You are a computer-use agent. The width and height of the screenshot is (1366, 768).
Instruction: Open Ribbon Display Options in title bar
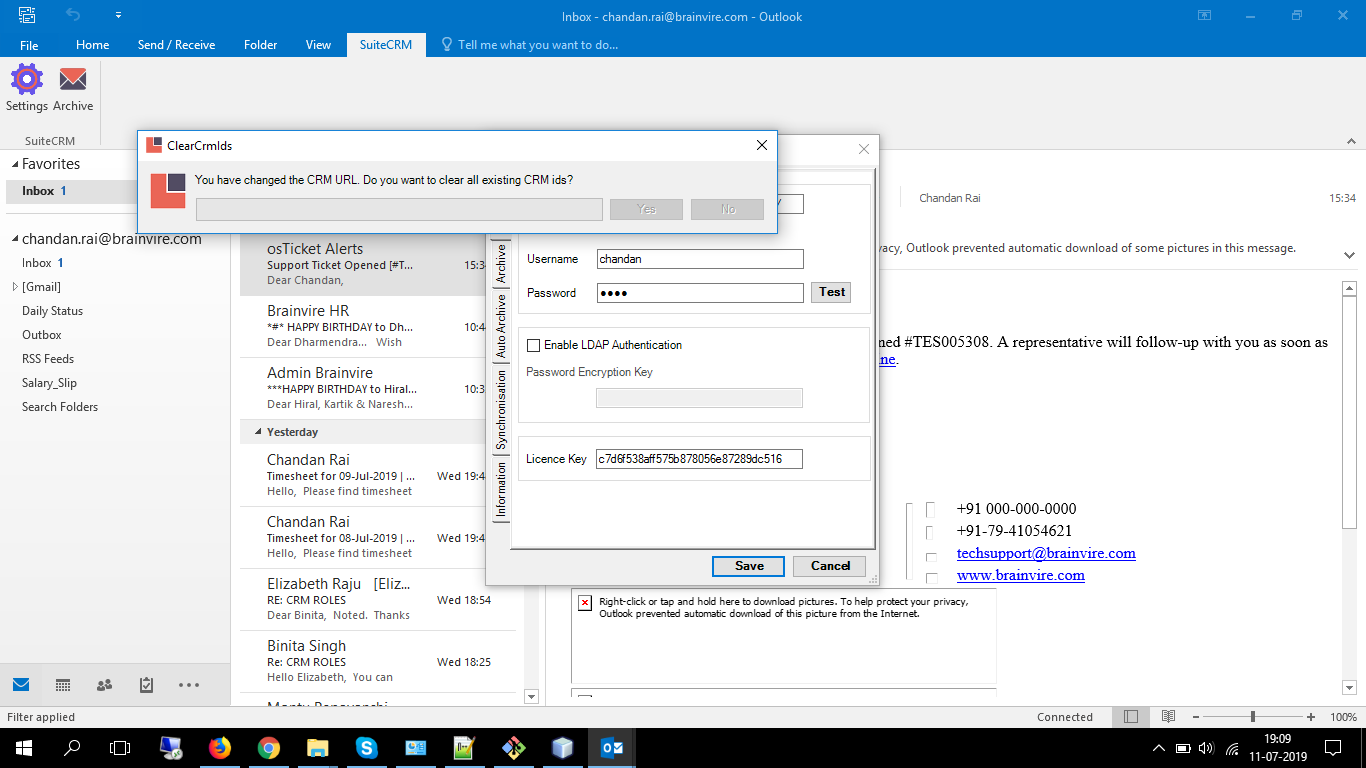(x=1205, y=15)
